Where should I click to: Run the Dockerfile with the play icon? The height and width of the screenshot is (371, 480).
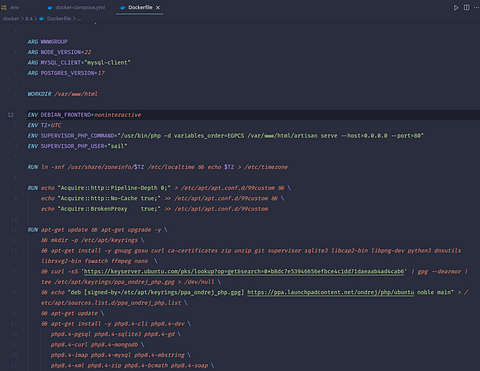pyautogui.click(x=456, y=7)
